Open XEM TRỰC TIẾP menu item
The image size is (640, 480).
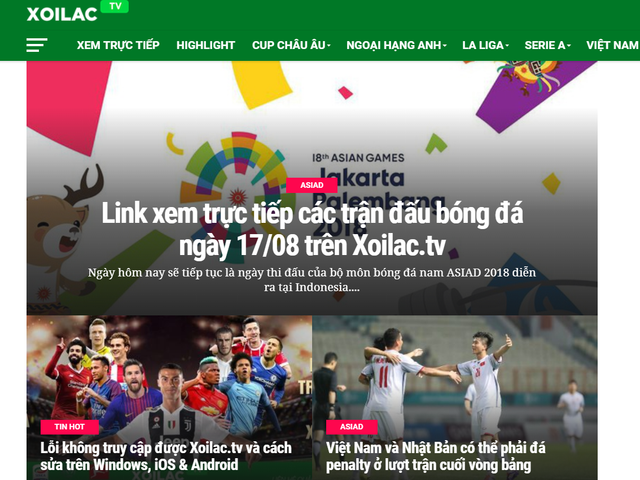[x=118, y=45]
